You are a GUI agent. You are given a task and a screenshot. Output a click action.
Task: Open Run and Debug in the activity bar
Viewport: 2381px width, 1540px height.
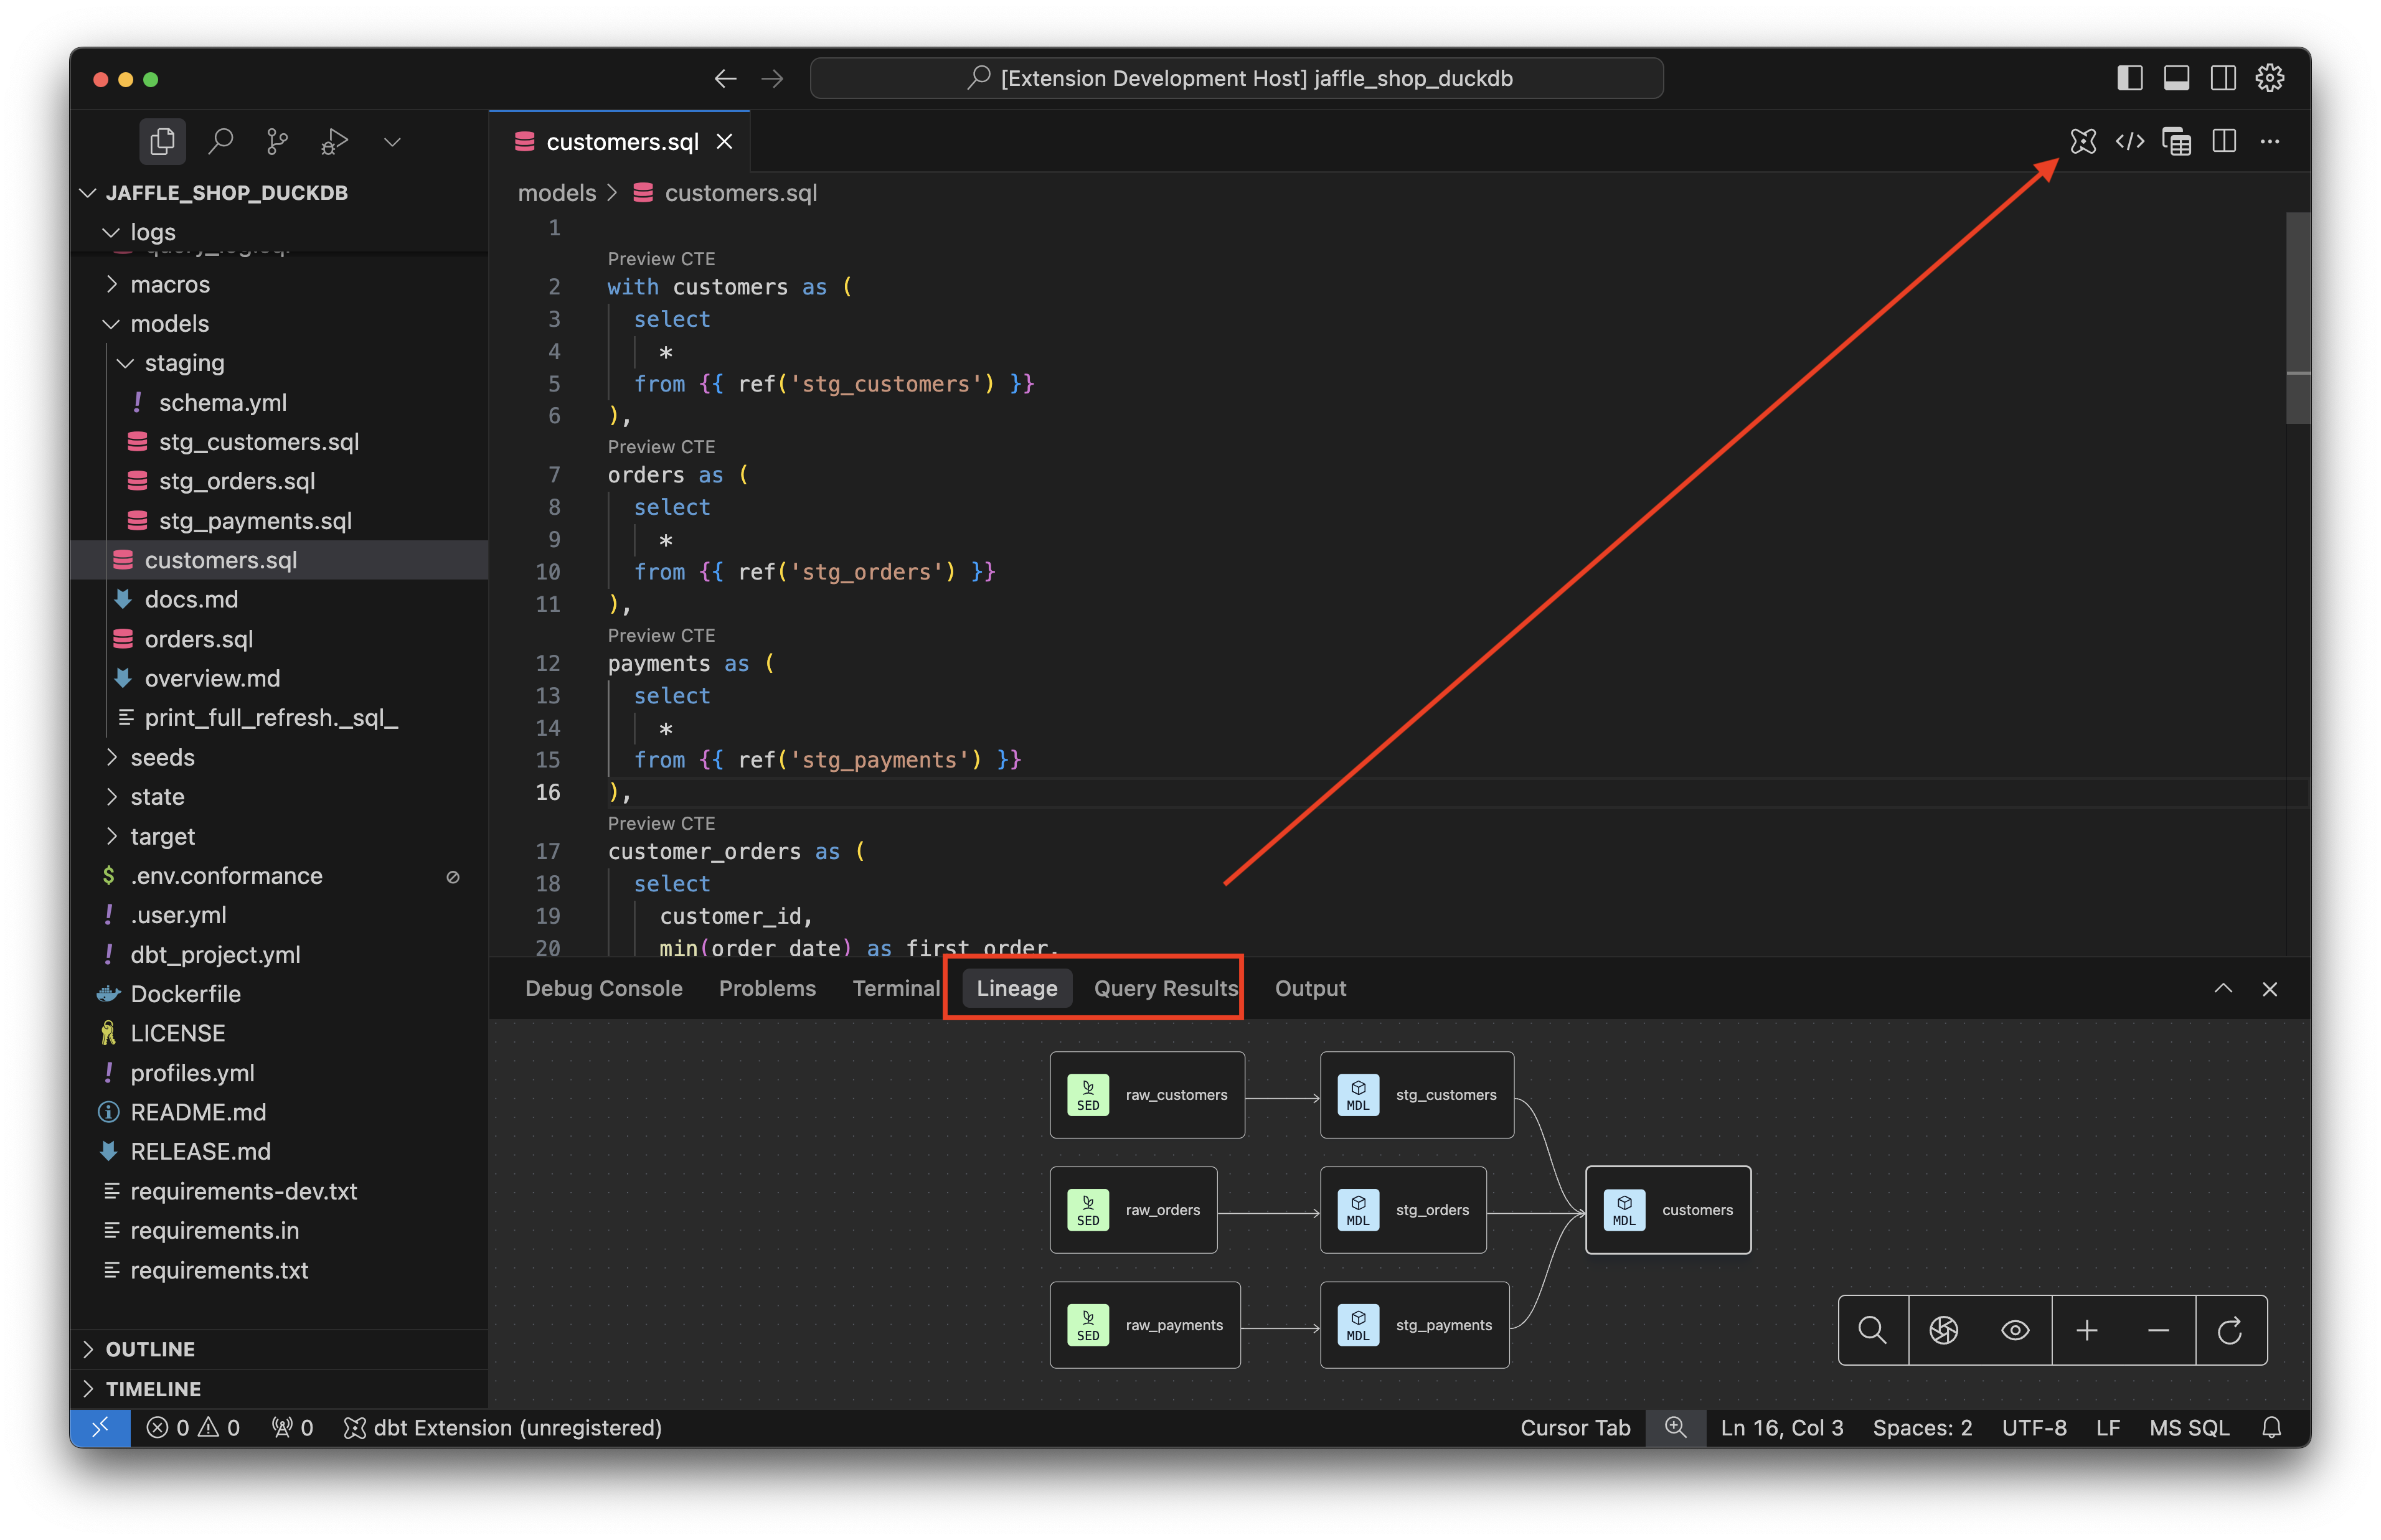tap(333, 141)
